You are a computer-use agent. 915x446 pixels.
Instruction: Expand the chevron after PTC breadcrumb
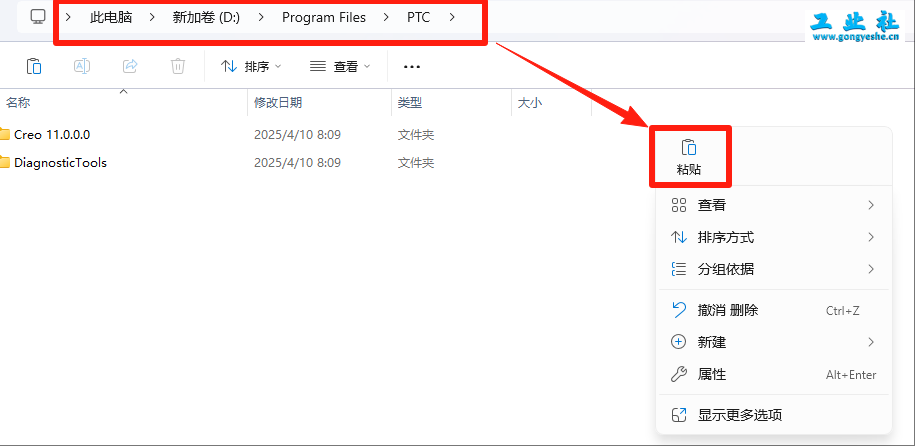coord(452,18)
